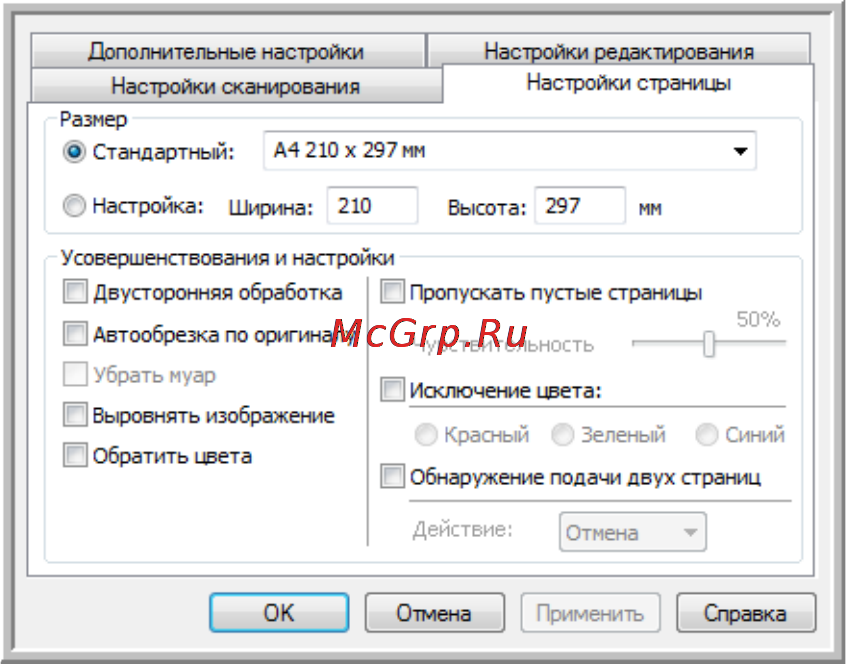Toggle Автообрезка по оригиналу checkbox
Screen dimensions: 846x664
click(75, 333)
